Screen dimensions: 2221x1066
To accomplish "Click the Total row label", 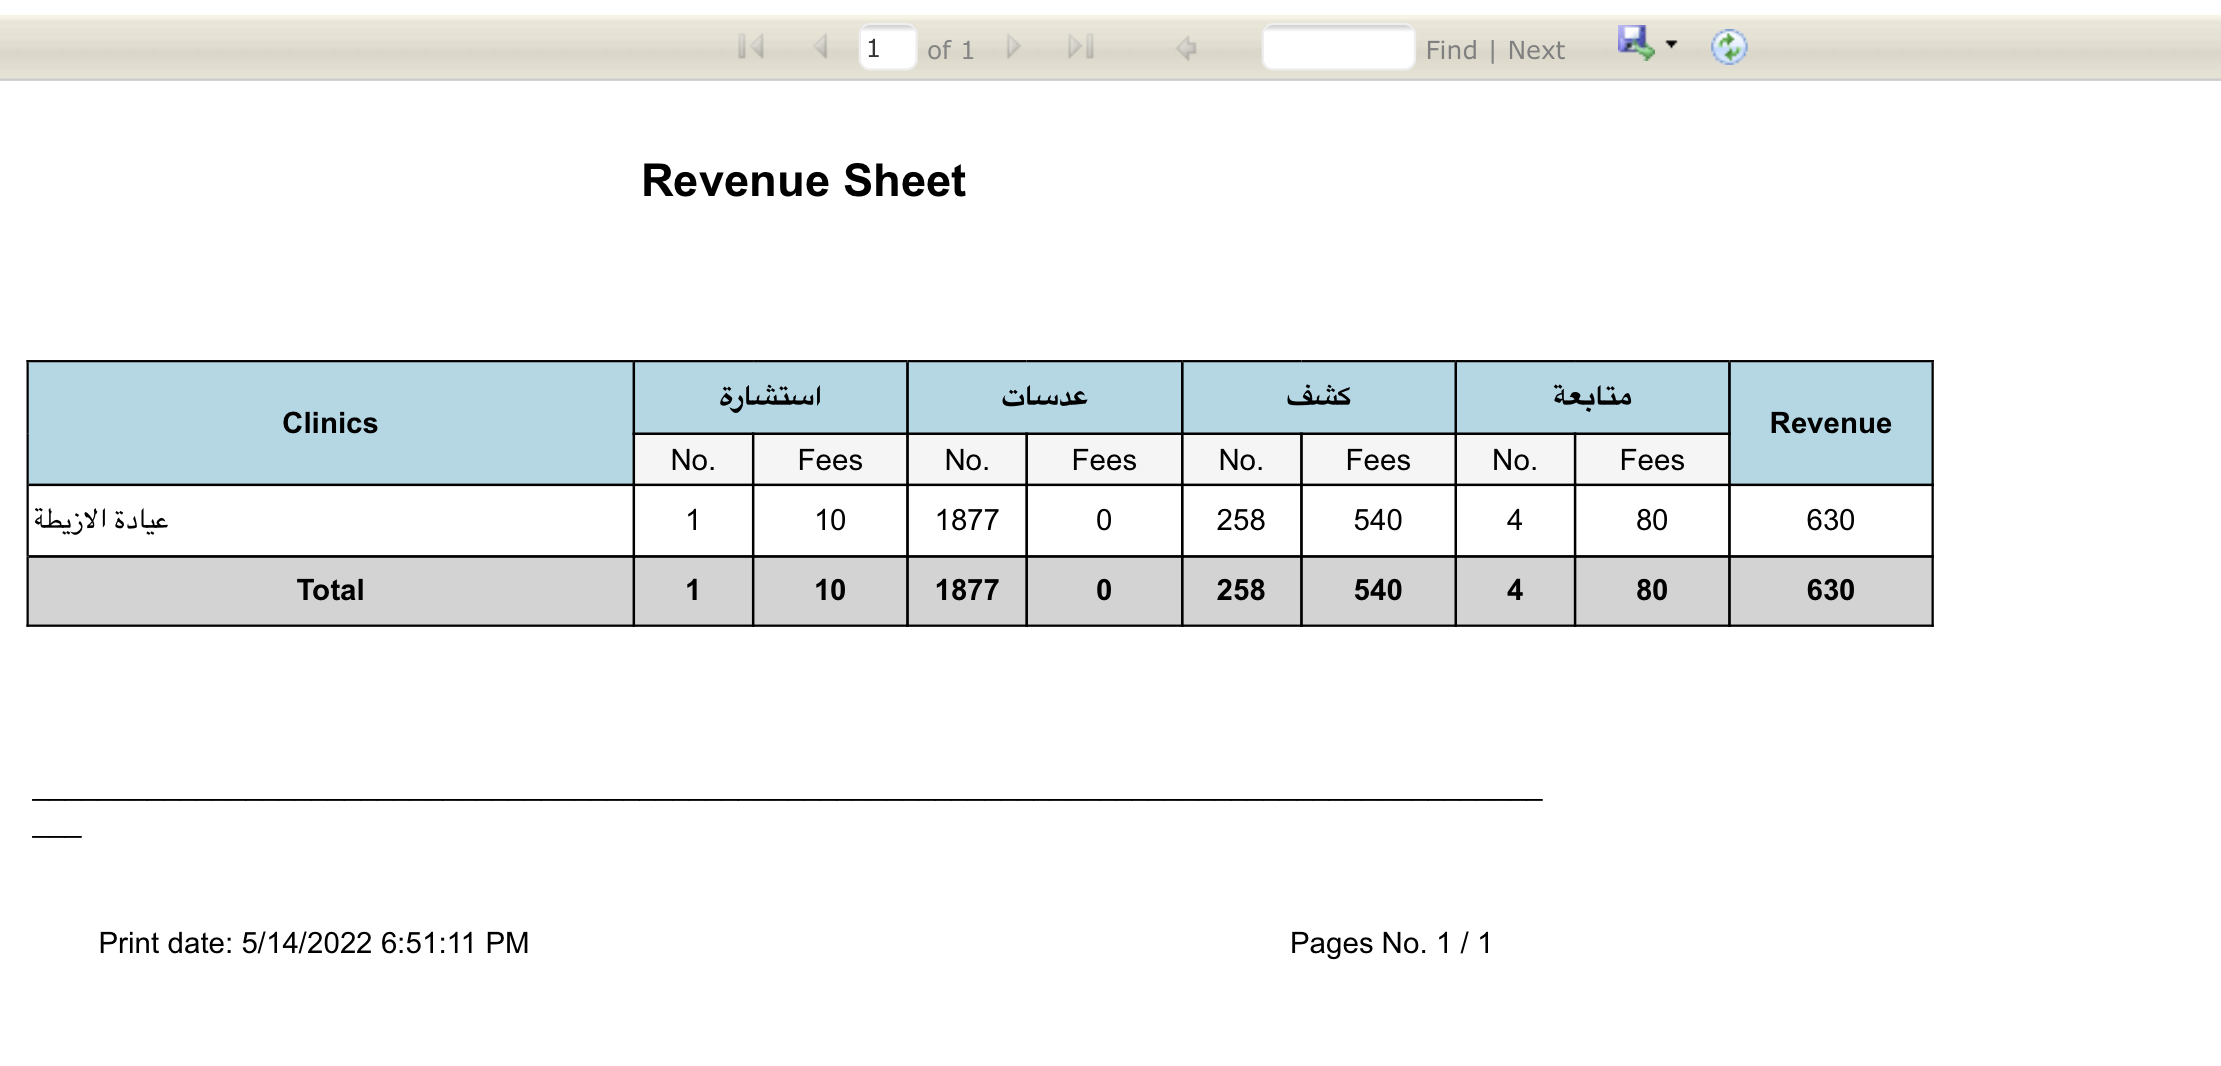I will (330, 590).
